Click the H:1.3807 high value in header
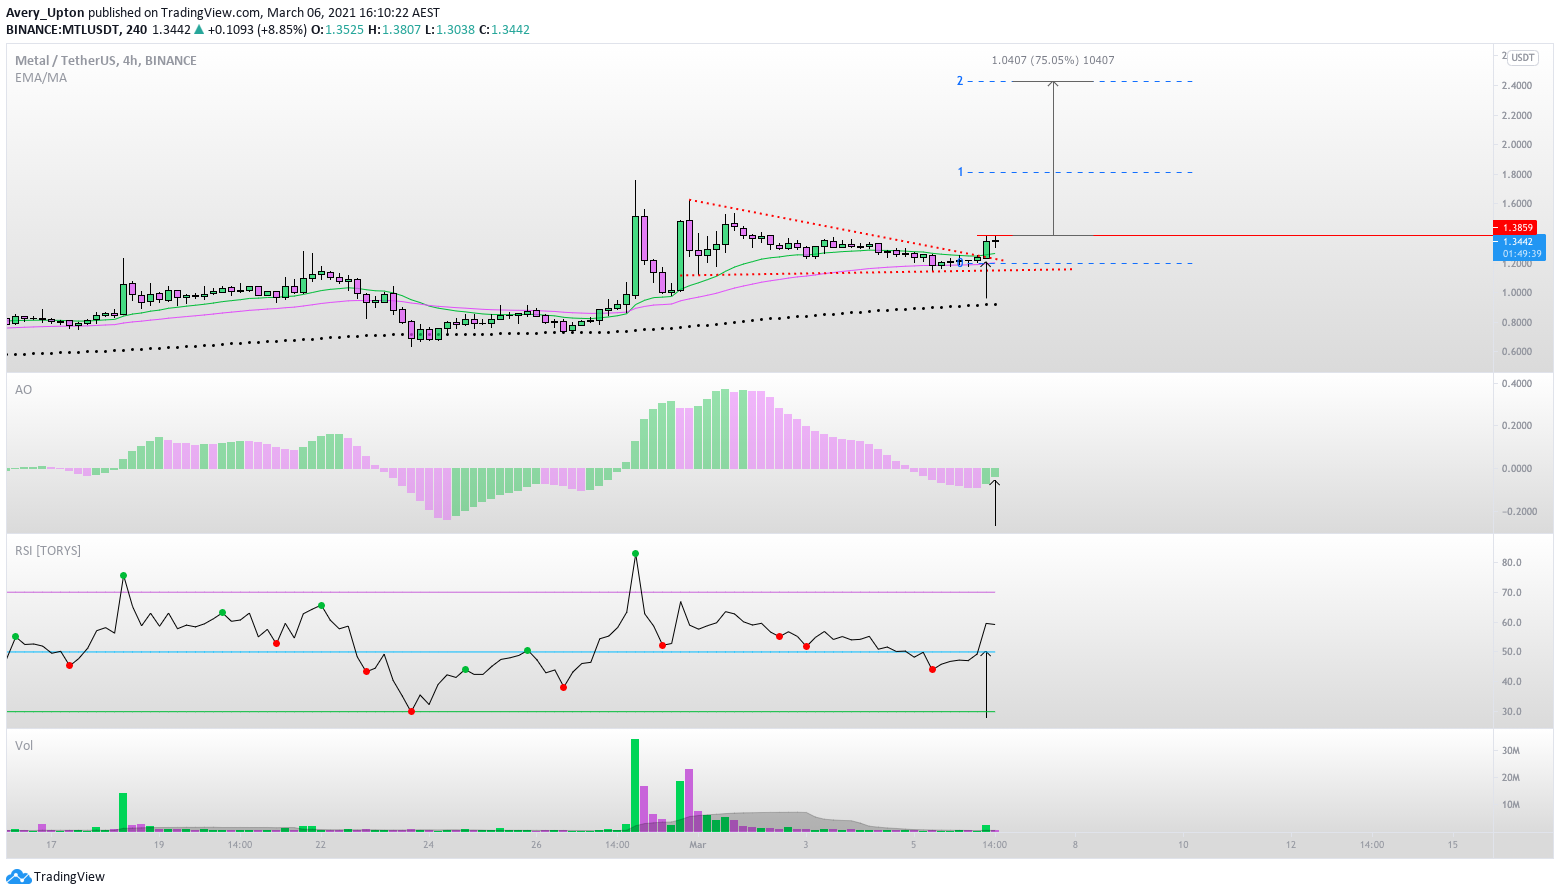1560x895 pixels. (x=394, y=30)
